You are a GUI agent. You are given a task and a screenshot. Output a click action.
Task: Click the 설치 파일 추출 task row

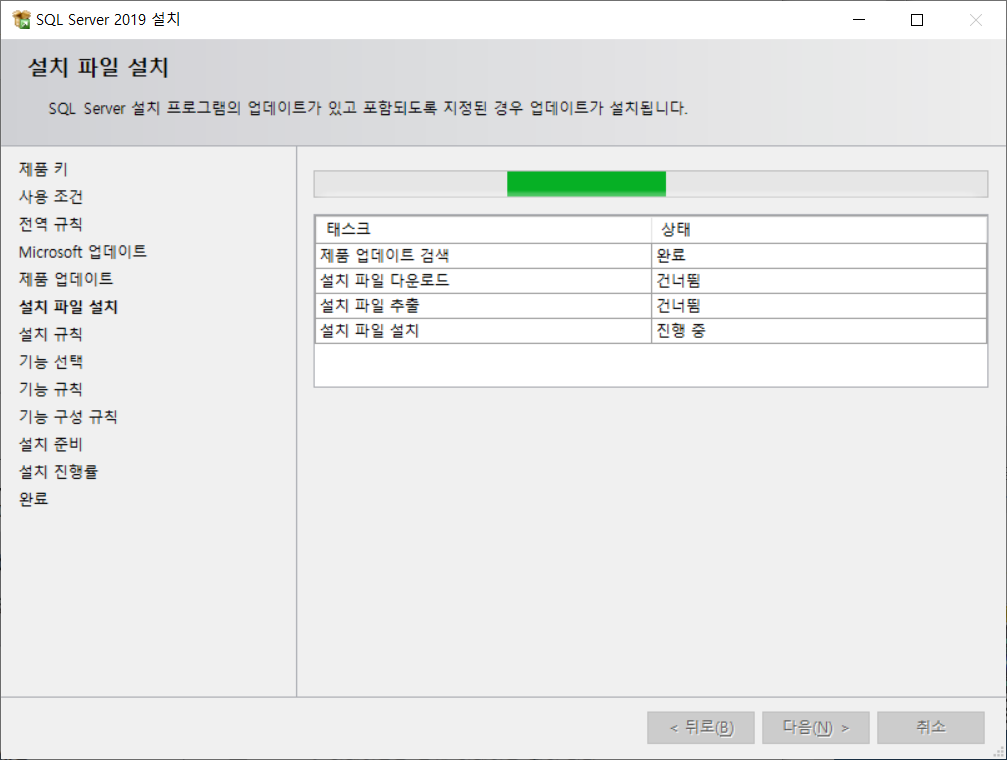point(651,306)
